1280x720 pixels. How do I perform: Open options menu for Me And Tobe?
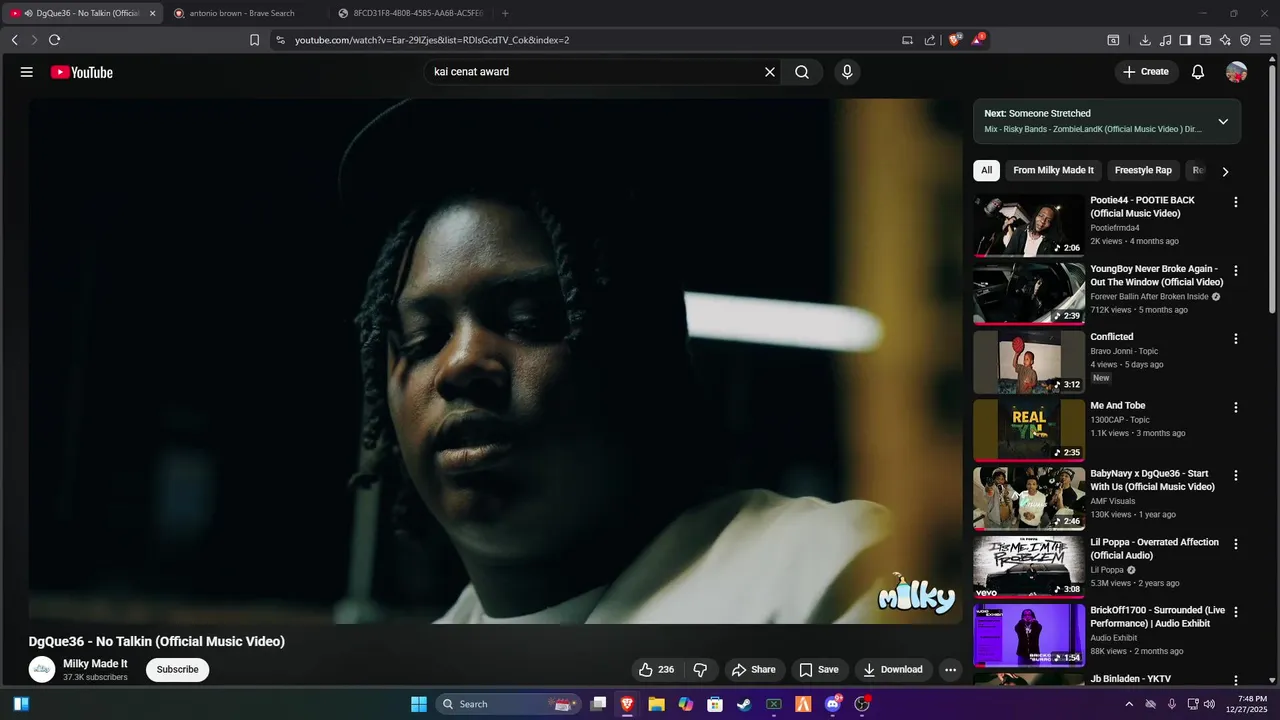click(1236, 408)
